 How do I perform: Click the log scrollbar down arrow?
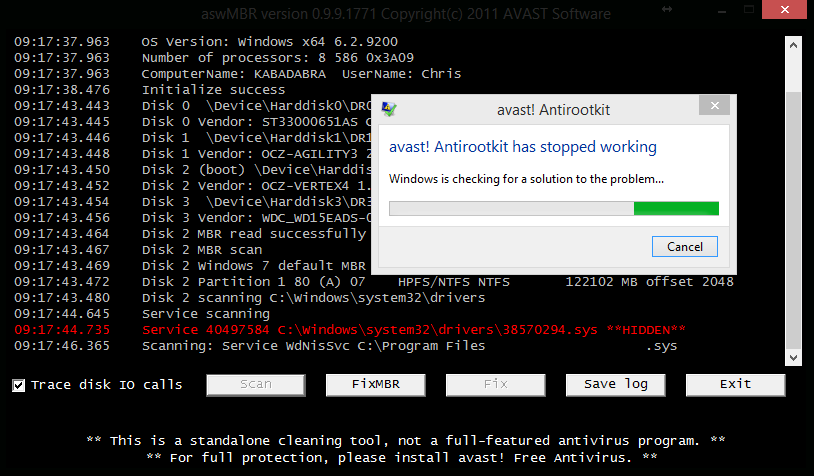[x=793, y=357]
